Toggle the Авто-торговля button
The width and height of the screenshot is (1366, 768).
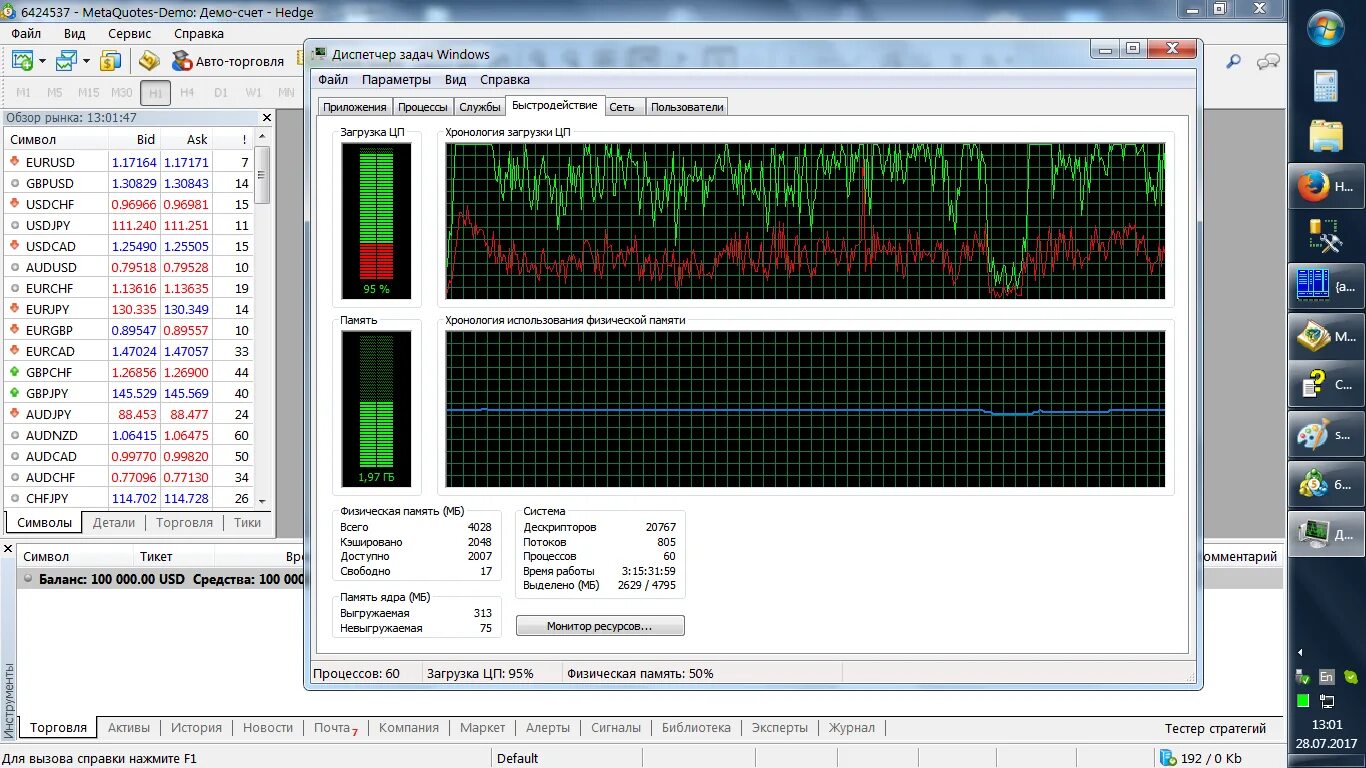228,61
